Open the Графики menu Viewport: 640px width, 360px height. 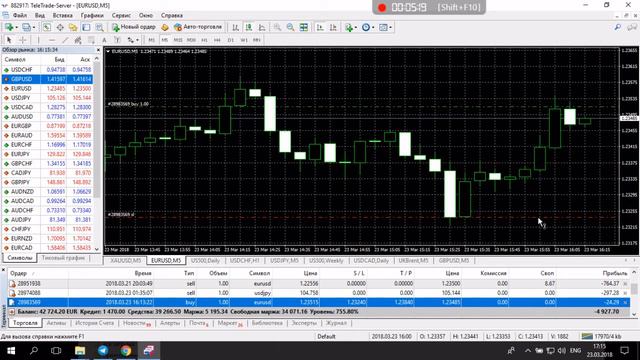coord(92,15)
